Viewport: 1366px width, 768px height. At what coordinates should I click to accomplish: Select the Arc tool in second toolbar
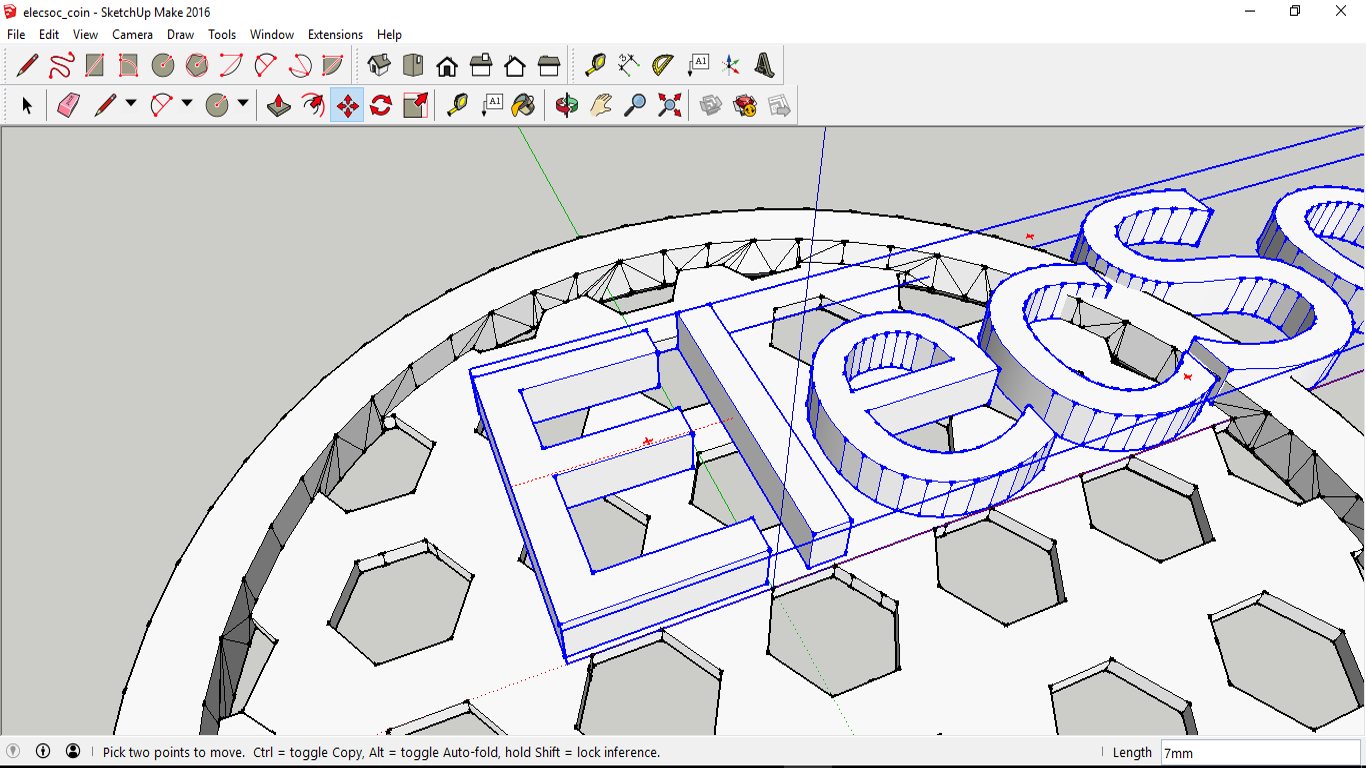point(161,105)
